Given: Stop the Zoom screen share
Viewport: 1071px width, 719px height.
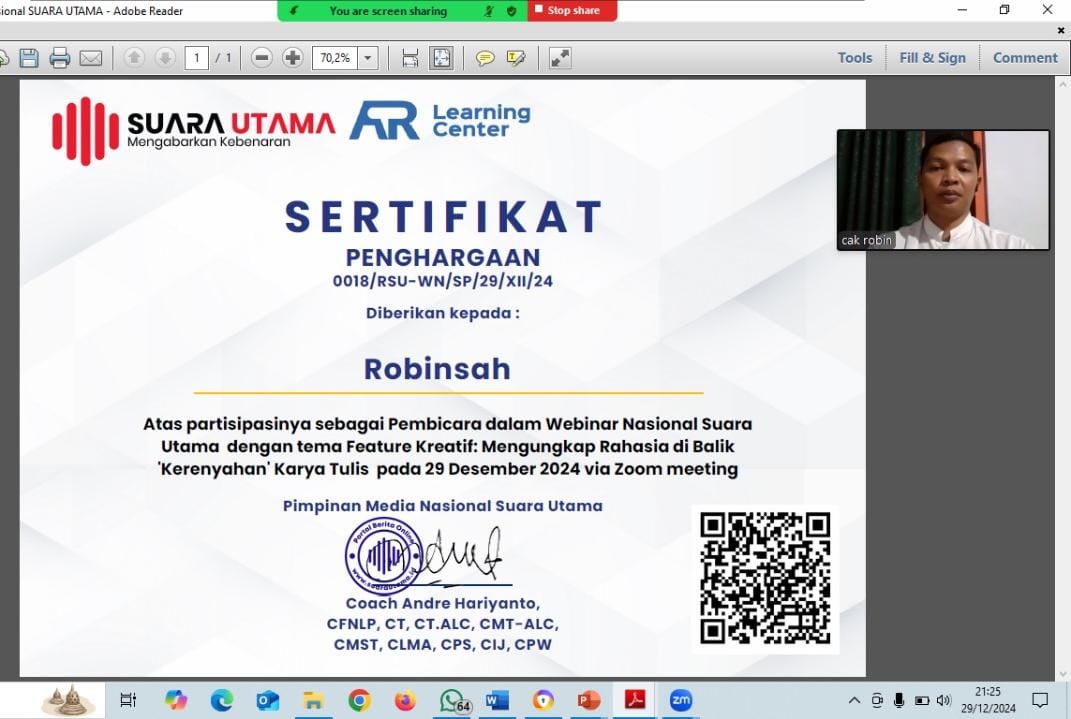Looking at the screenshot, I should point(572,10).
